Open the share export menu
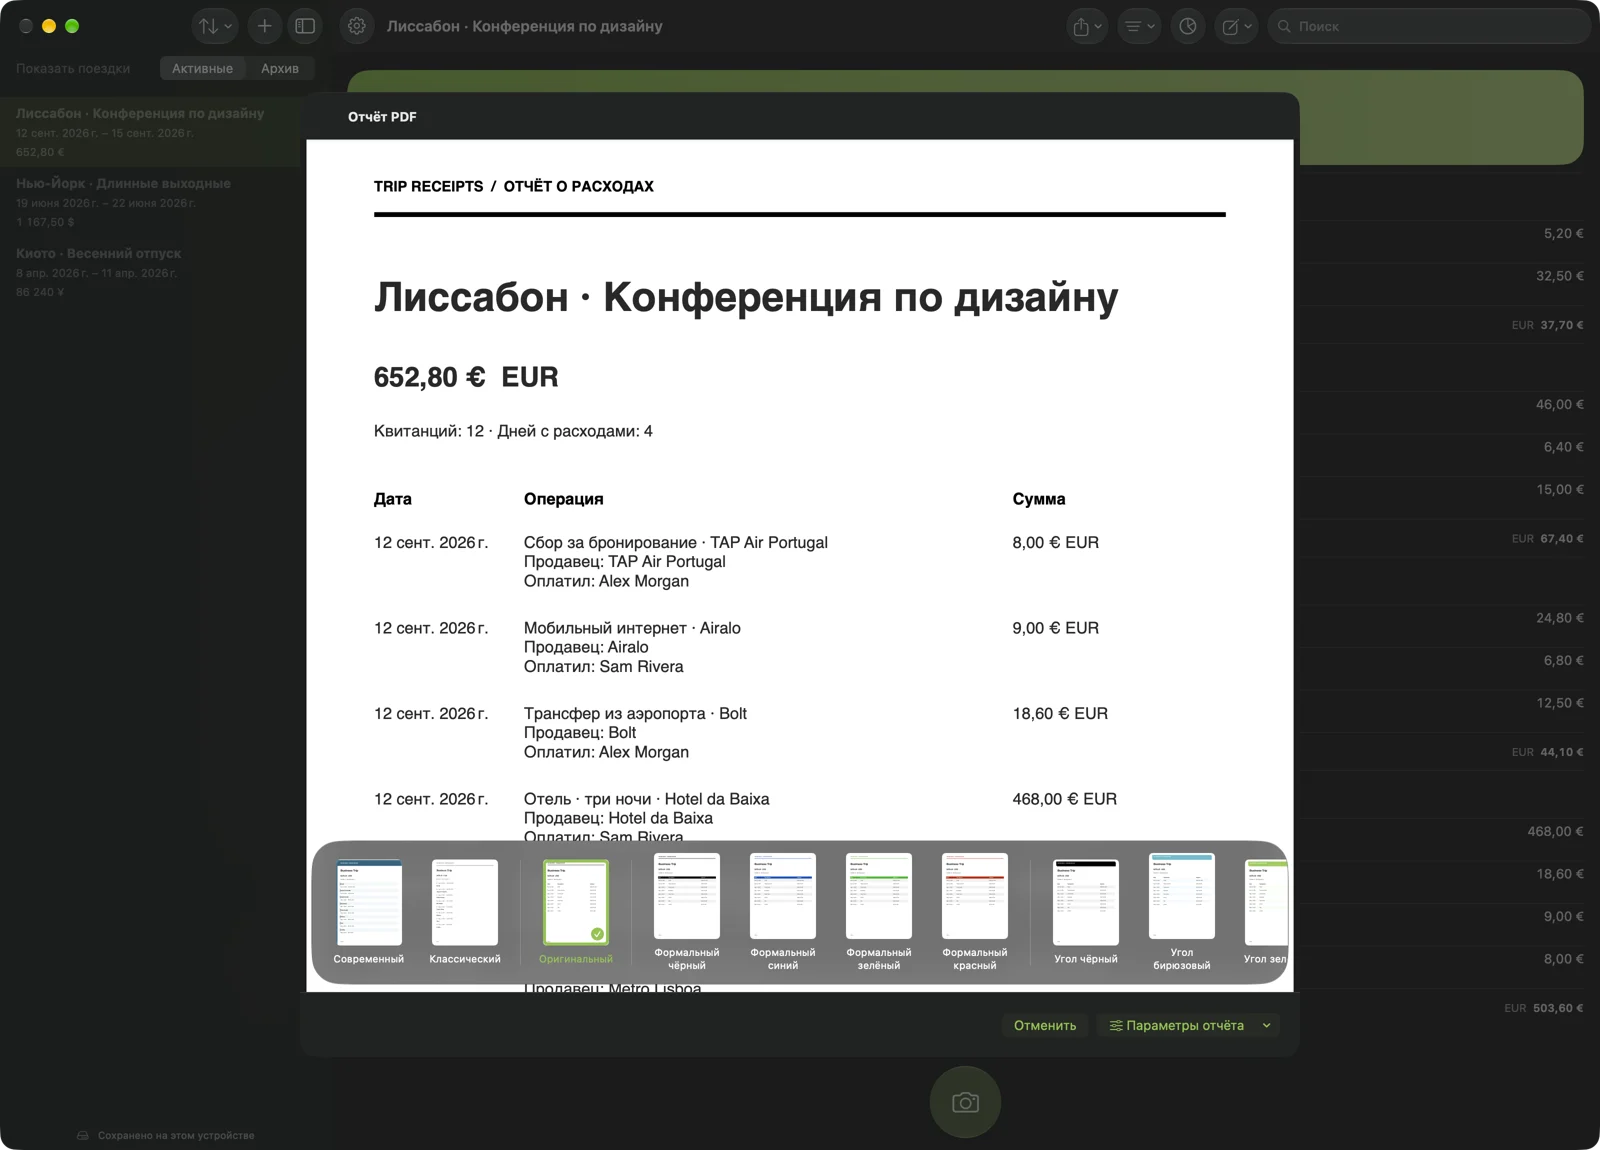The width and height of the screenshot is (1600, 1150). (x=1087, y=27)
